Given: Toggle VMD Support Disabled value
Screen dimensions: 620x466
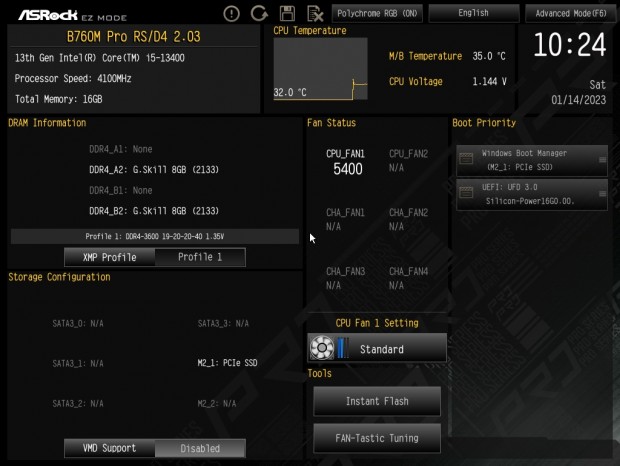Looking at the screenshot, I should pyautogui.click(x=200, y=448).
